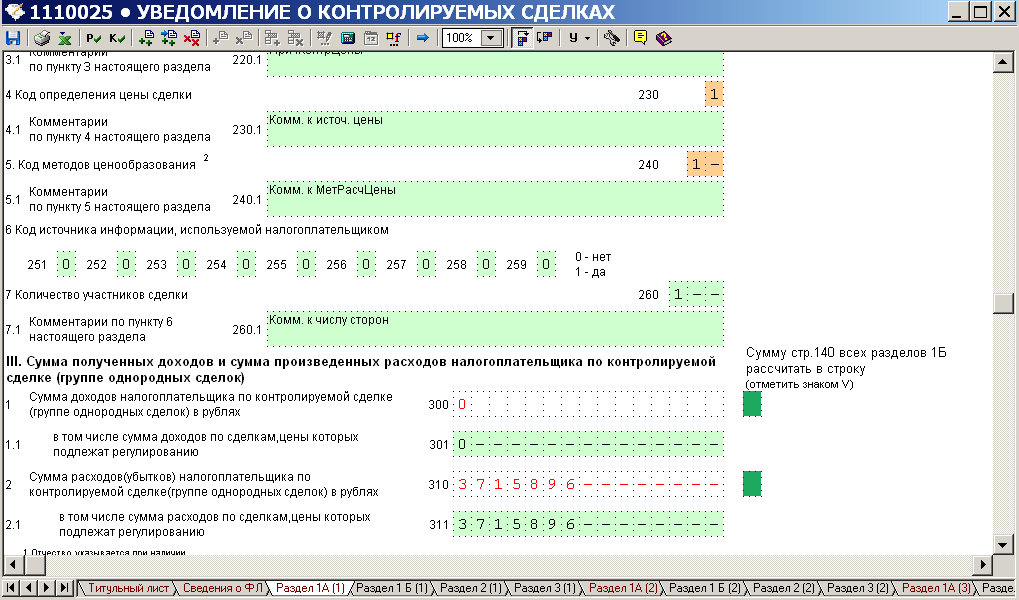Add a section copy with the blue arrow icon
Viewport: 1019px width, 600px height.
point(169,38)
